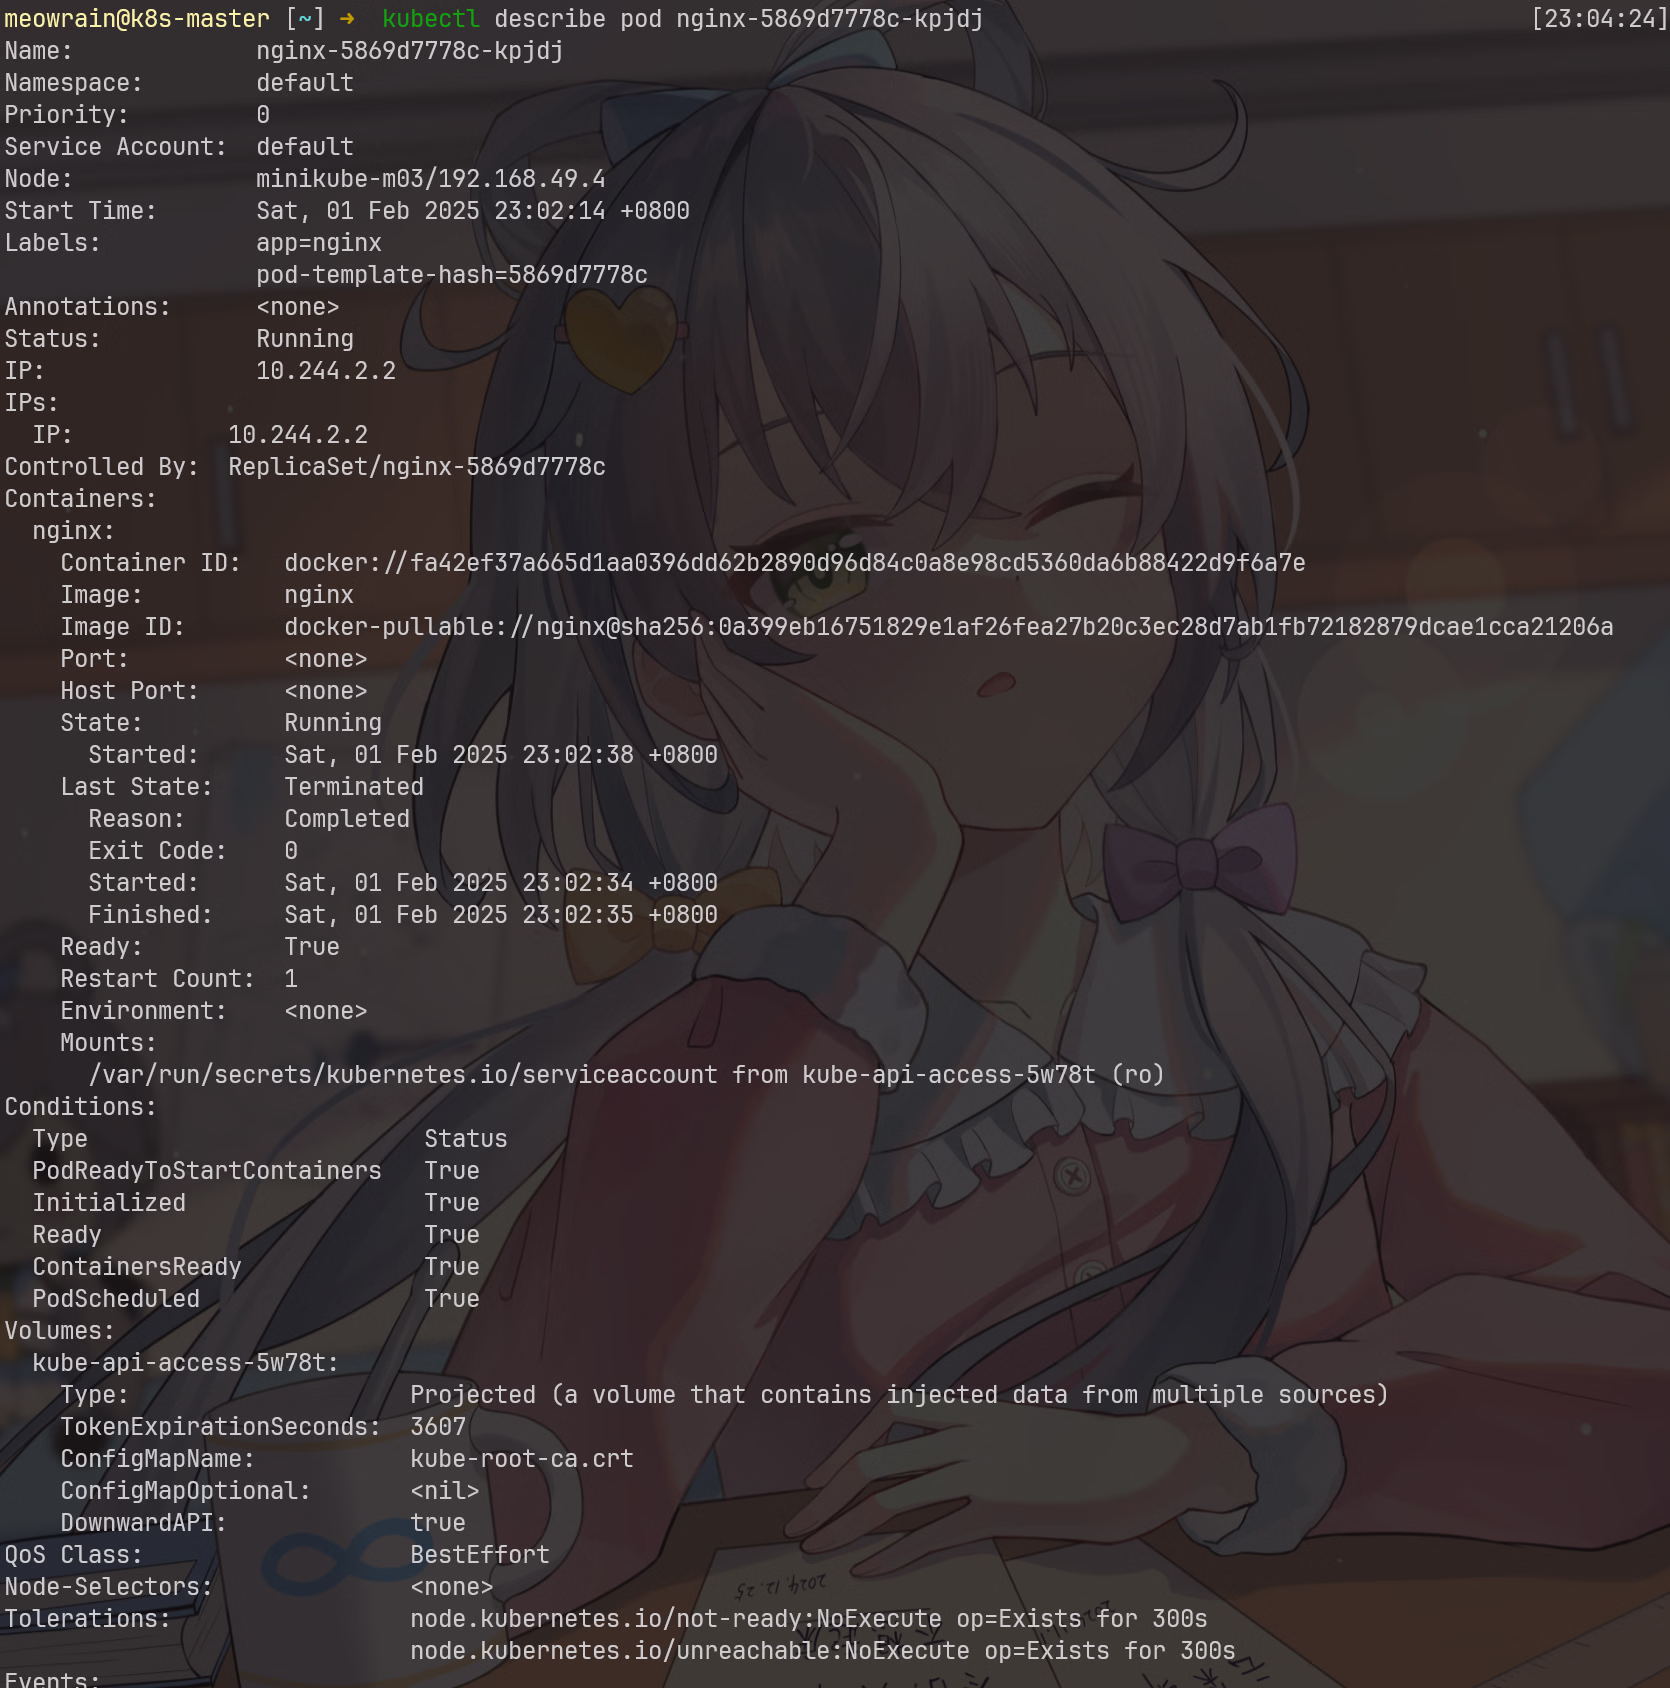Click the app=nginx label value
Image resolution: width=1670 pixels, height=1688 pixels.
318,243
